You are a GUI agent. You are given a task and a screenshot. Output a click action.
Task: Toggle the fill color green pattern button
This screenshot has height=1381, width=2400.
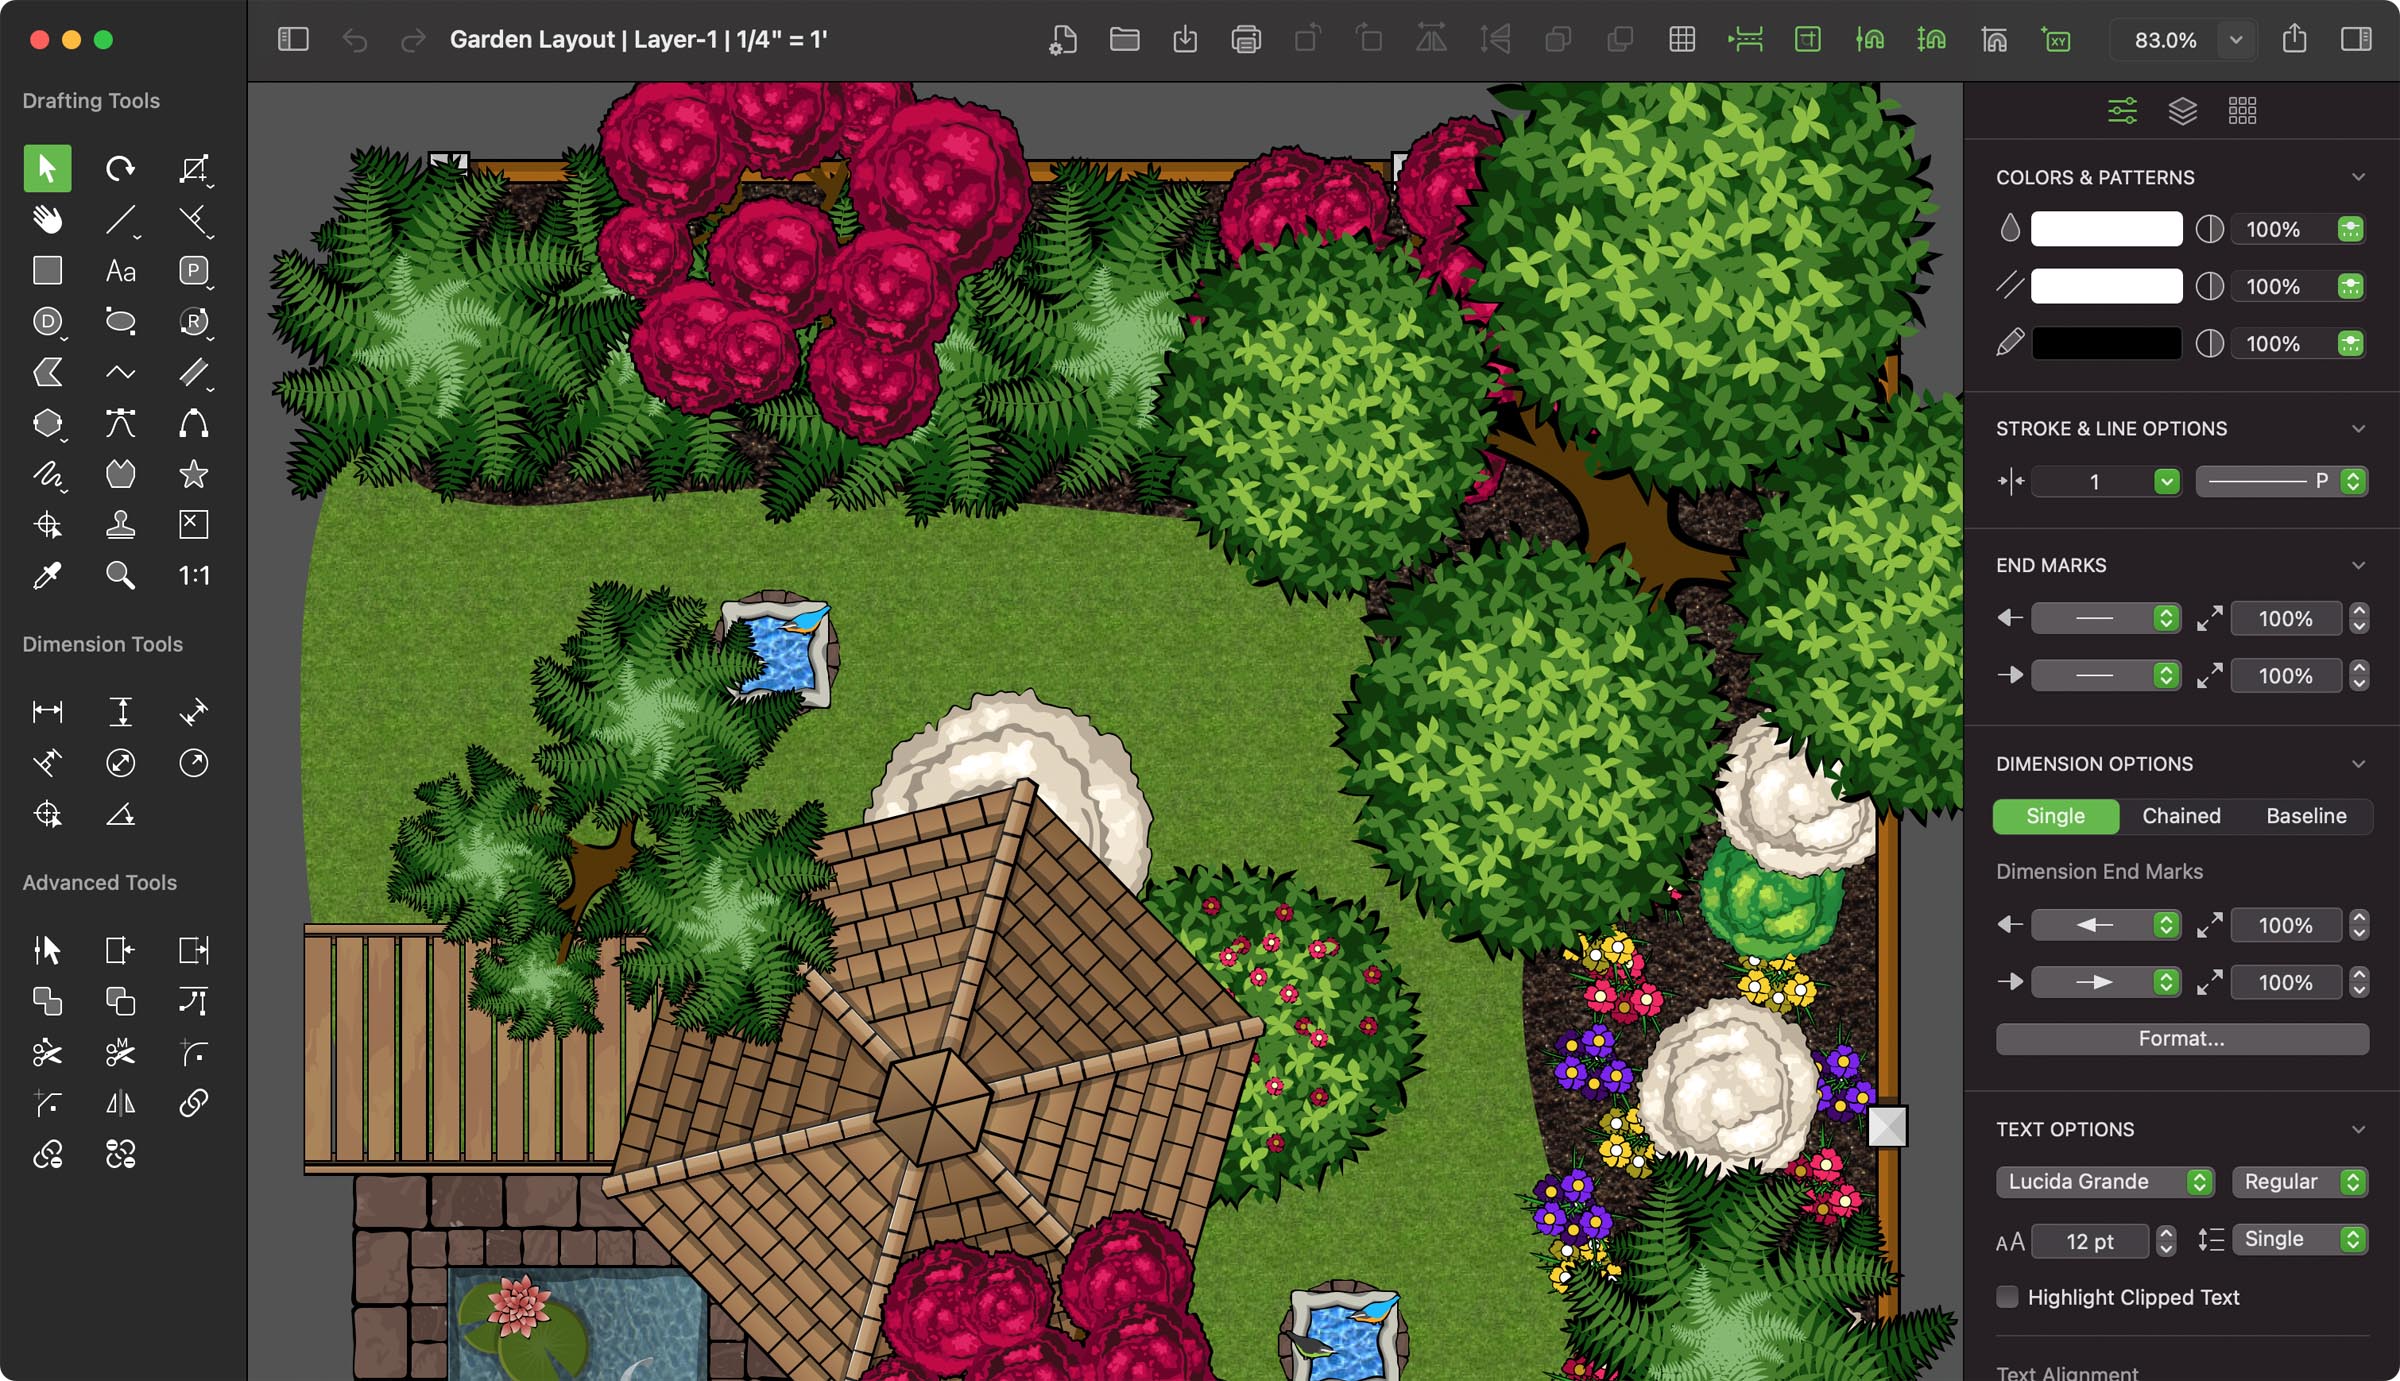[2350, 229]
